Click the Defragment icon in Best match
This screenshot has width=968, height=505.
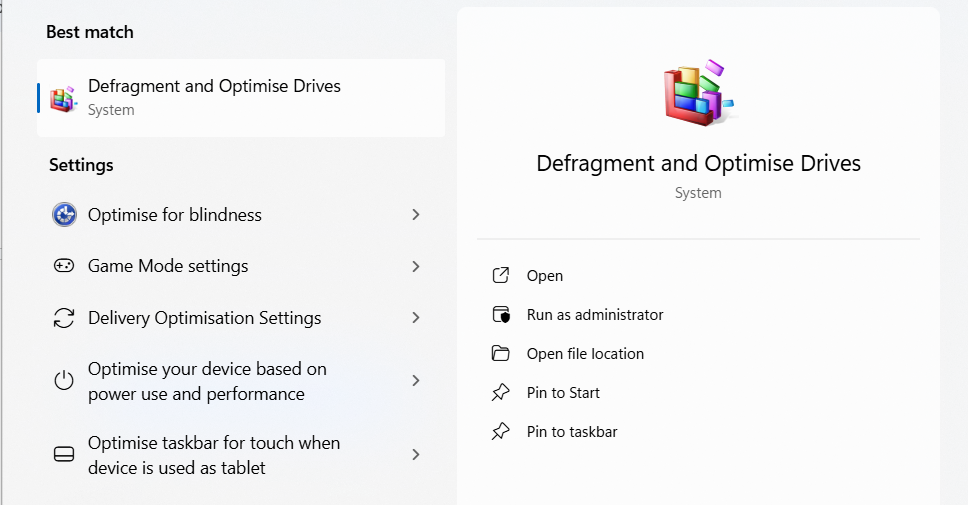tap(64, 98)
